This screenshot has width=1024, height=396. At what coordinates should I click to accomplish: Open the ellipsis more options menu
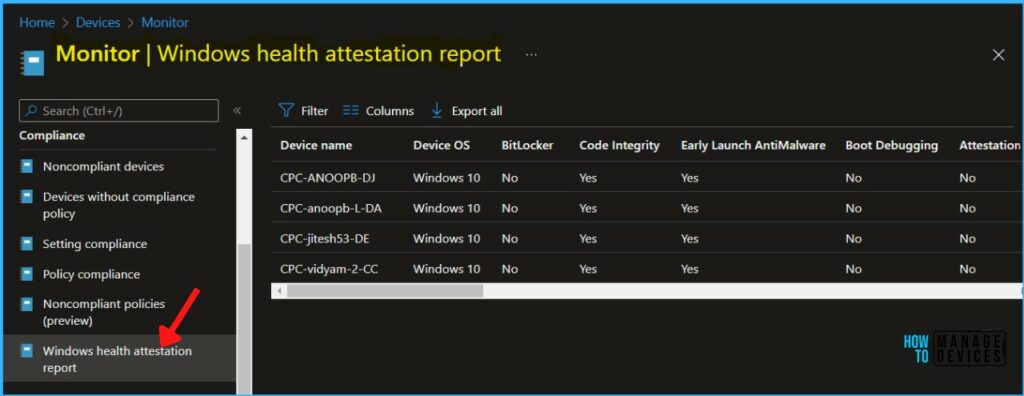(x=531, y=55)
